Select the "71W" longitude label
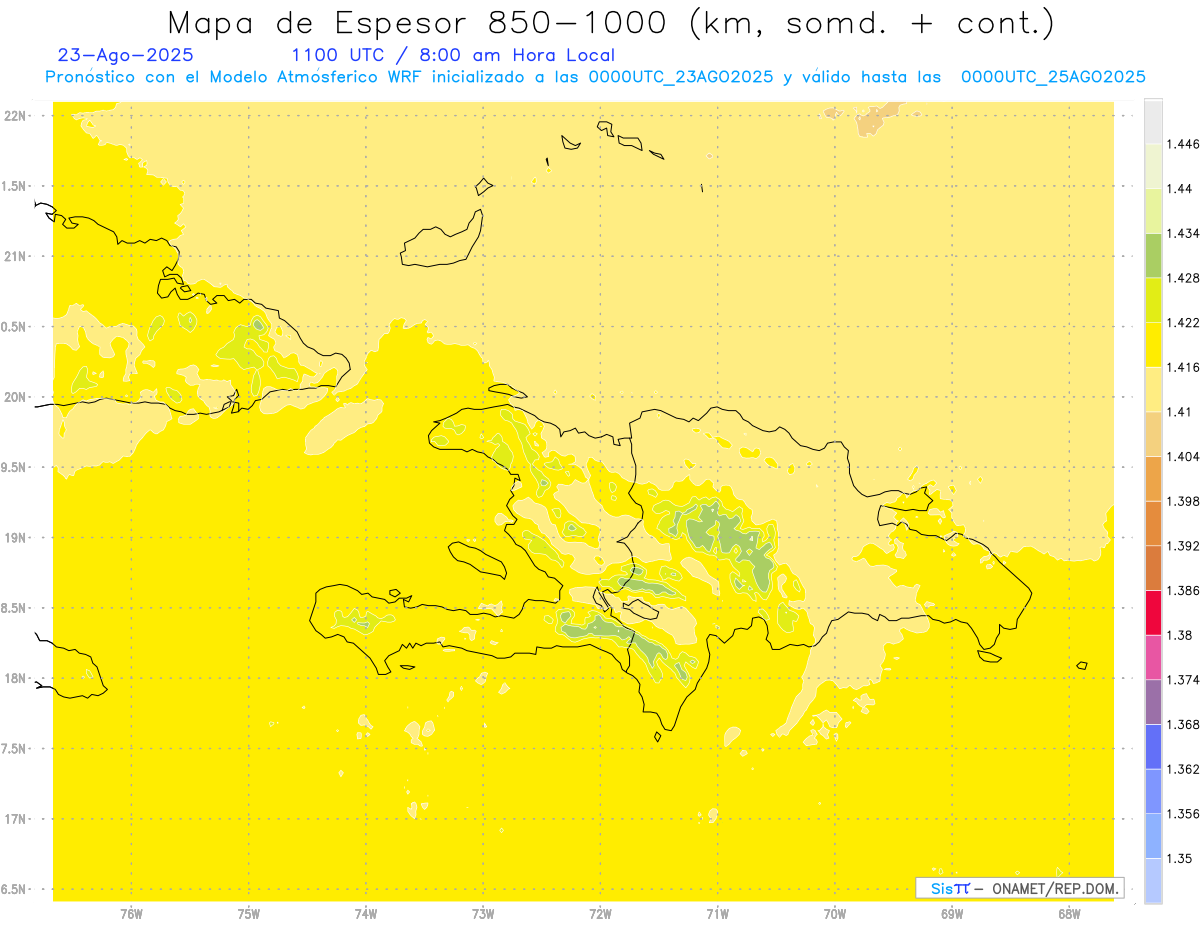This screenshot has height=927, width=1200. point(717,914)
